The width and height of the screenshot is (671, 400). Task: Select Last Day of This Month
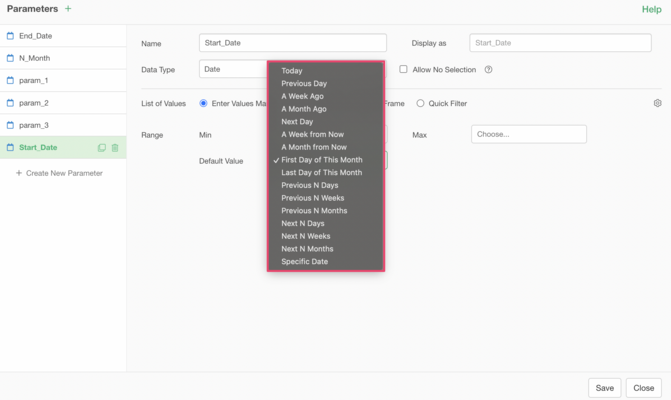coord(326,172)
